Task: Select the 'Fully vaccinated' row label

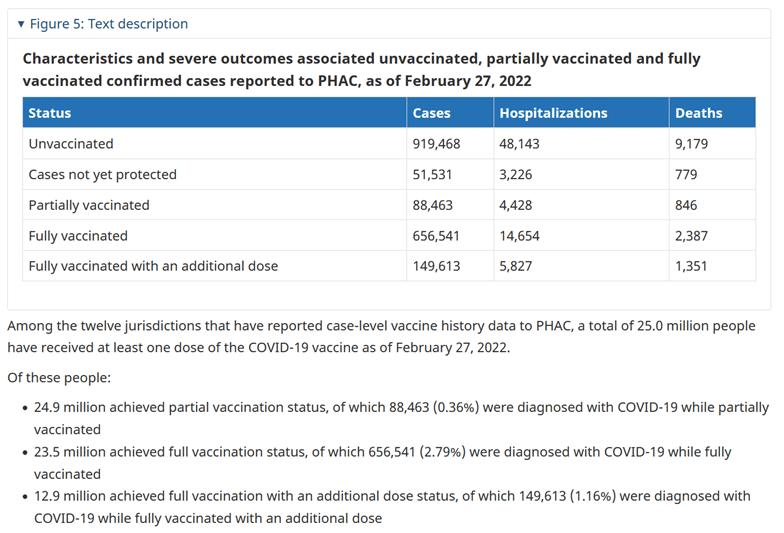Action: coord(78,236)
